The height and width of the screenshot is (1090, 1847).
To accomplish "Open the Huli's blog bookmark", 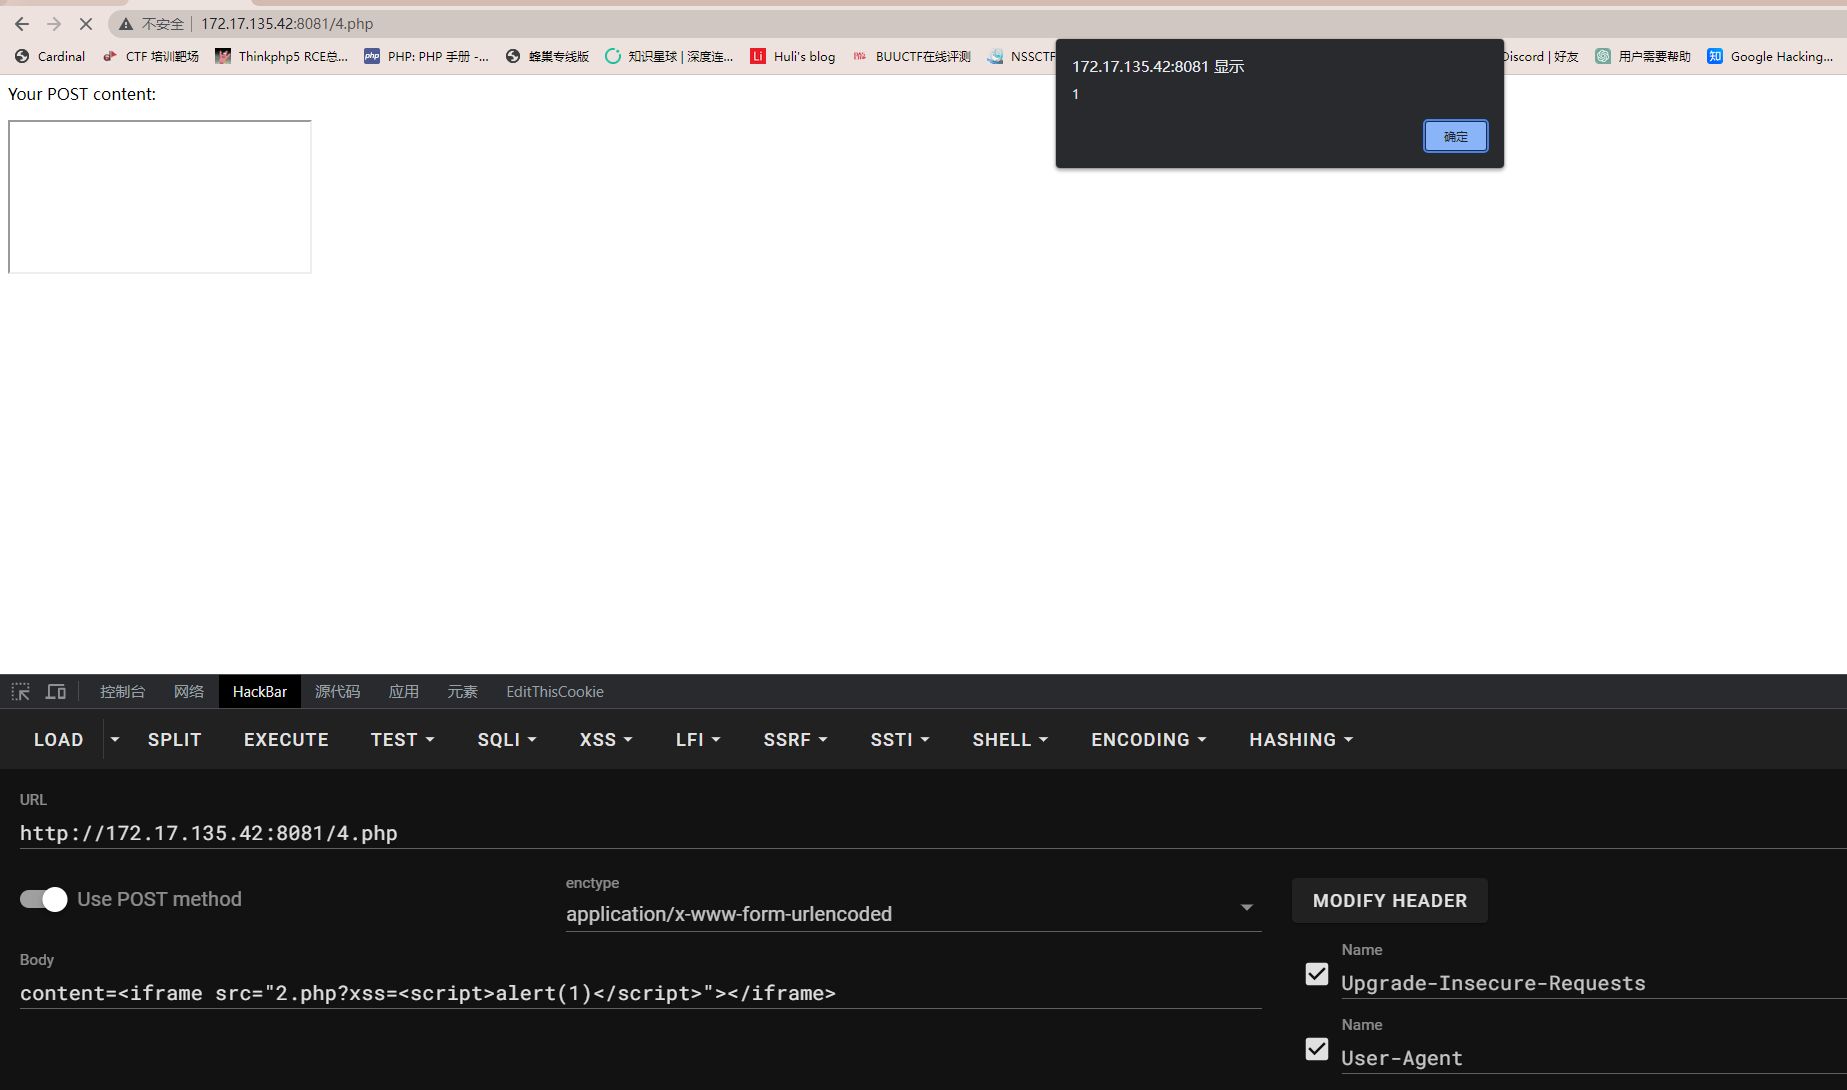I will coord(793,57).
